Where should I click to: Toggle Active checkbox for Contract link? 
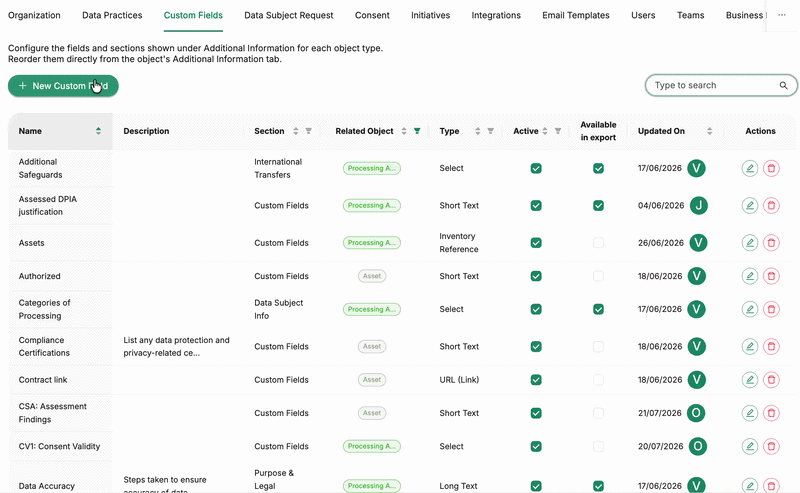[x=536, y=380]
